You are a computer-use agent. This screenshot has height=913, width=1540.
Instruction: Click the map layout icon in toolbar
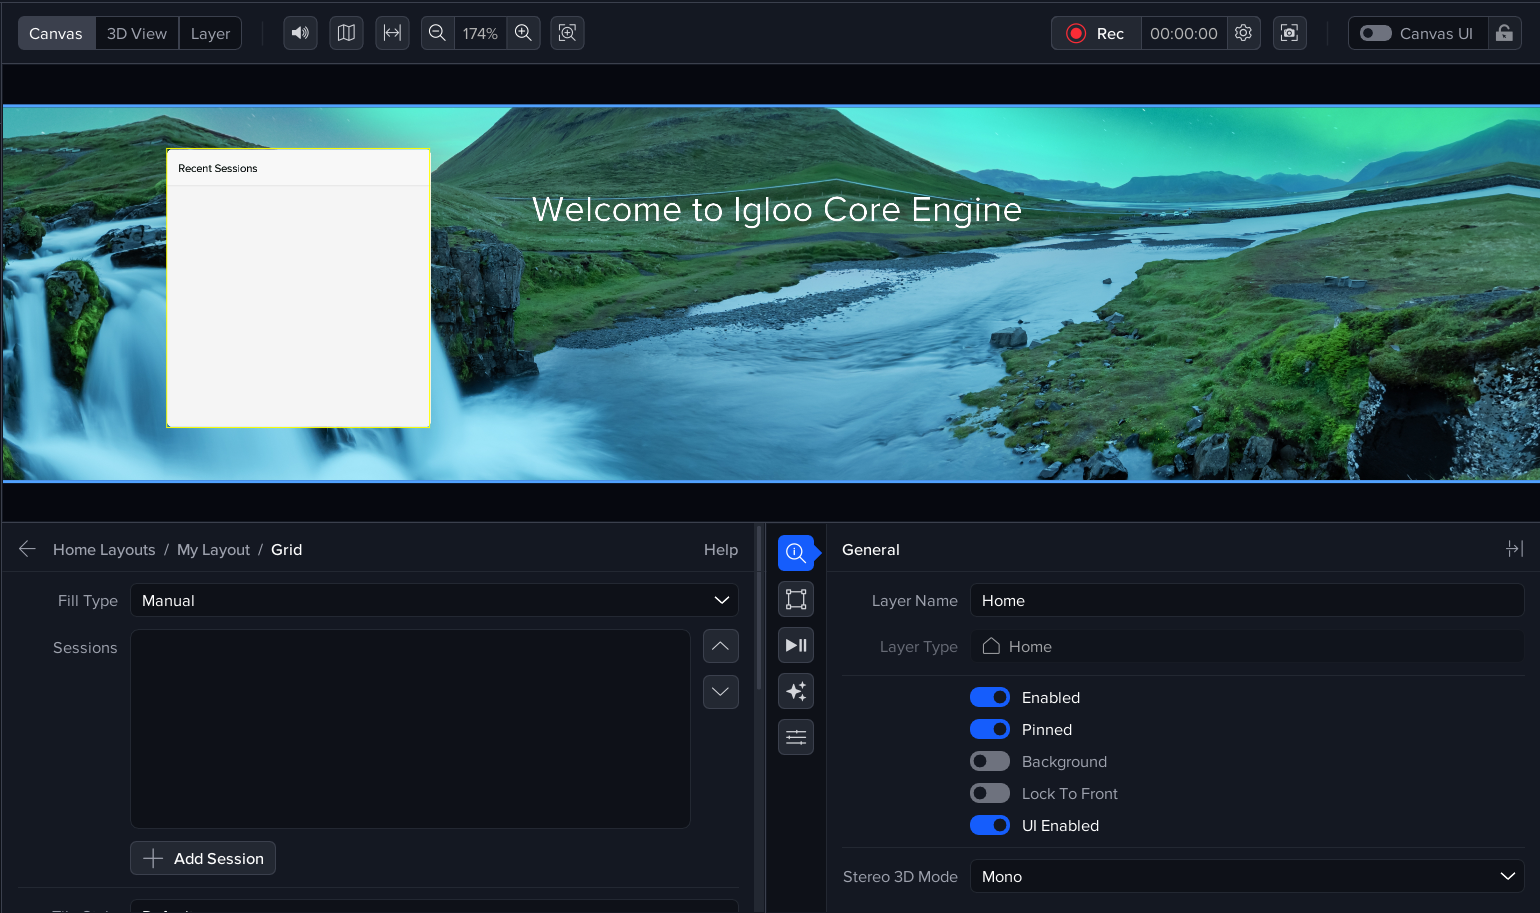tap(346, 33)
